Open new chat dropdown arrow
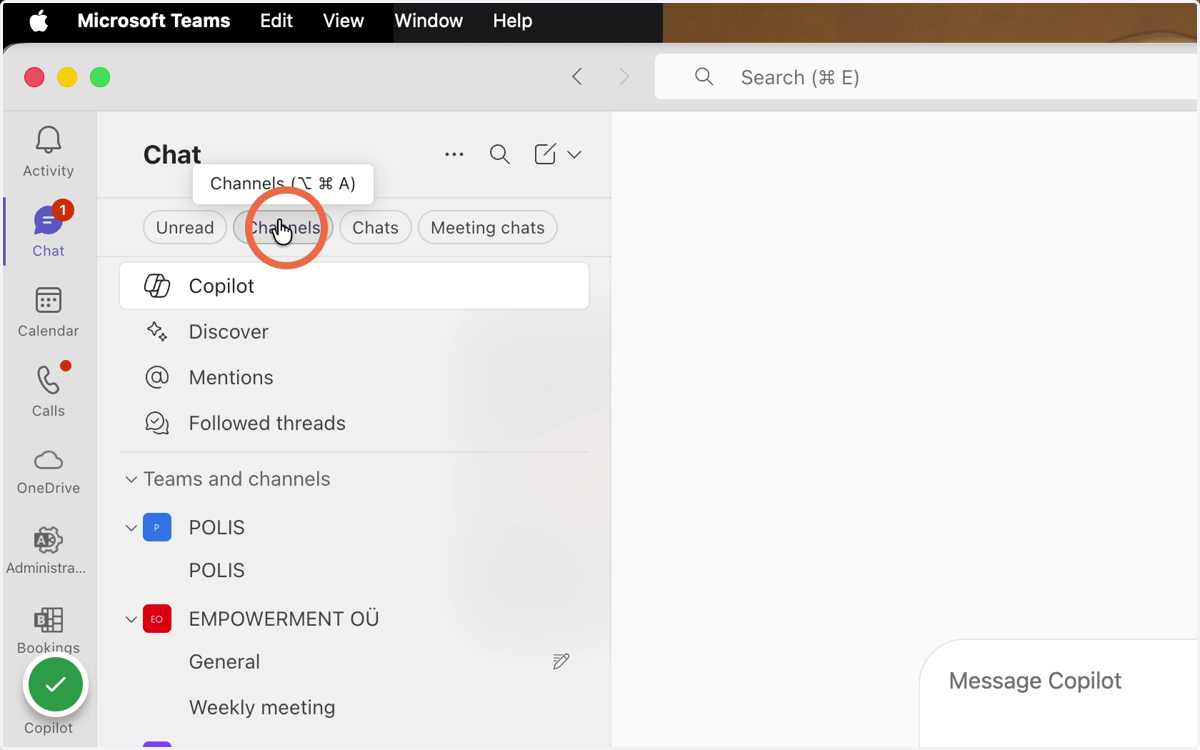Screen dimensions: 1200x750 coord(574,154)
